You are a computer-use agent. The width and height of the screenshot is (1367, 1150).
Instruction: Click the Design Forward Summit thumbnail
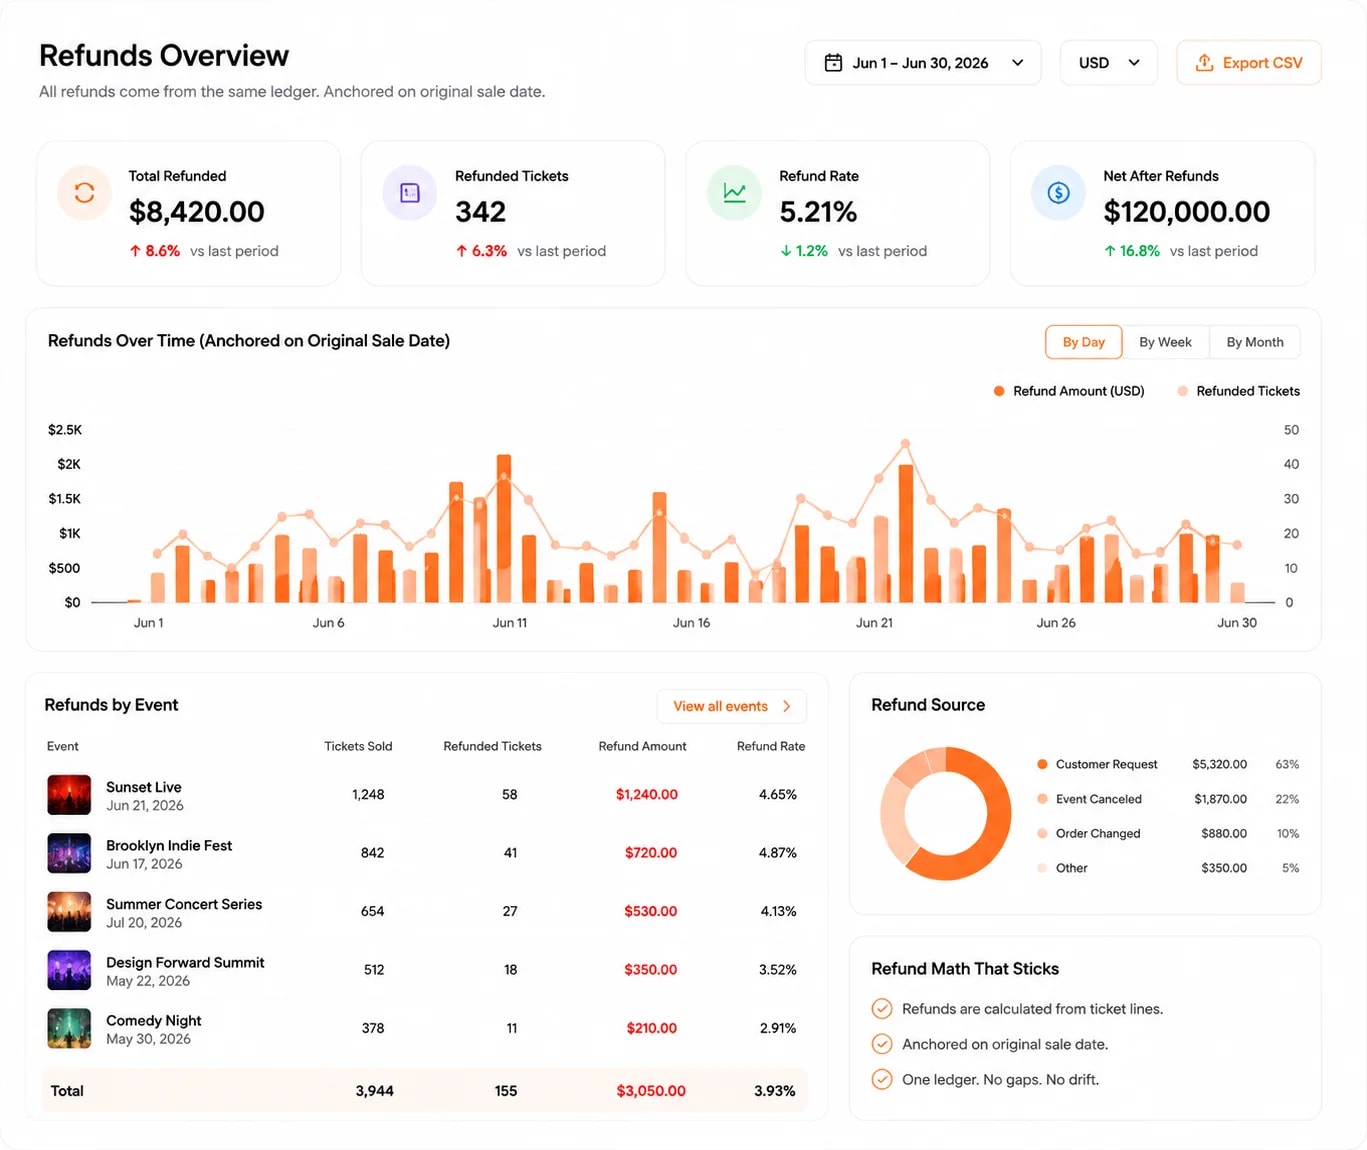pos(69,969)
